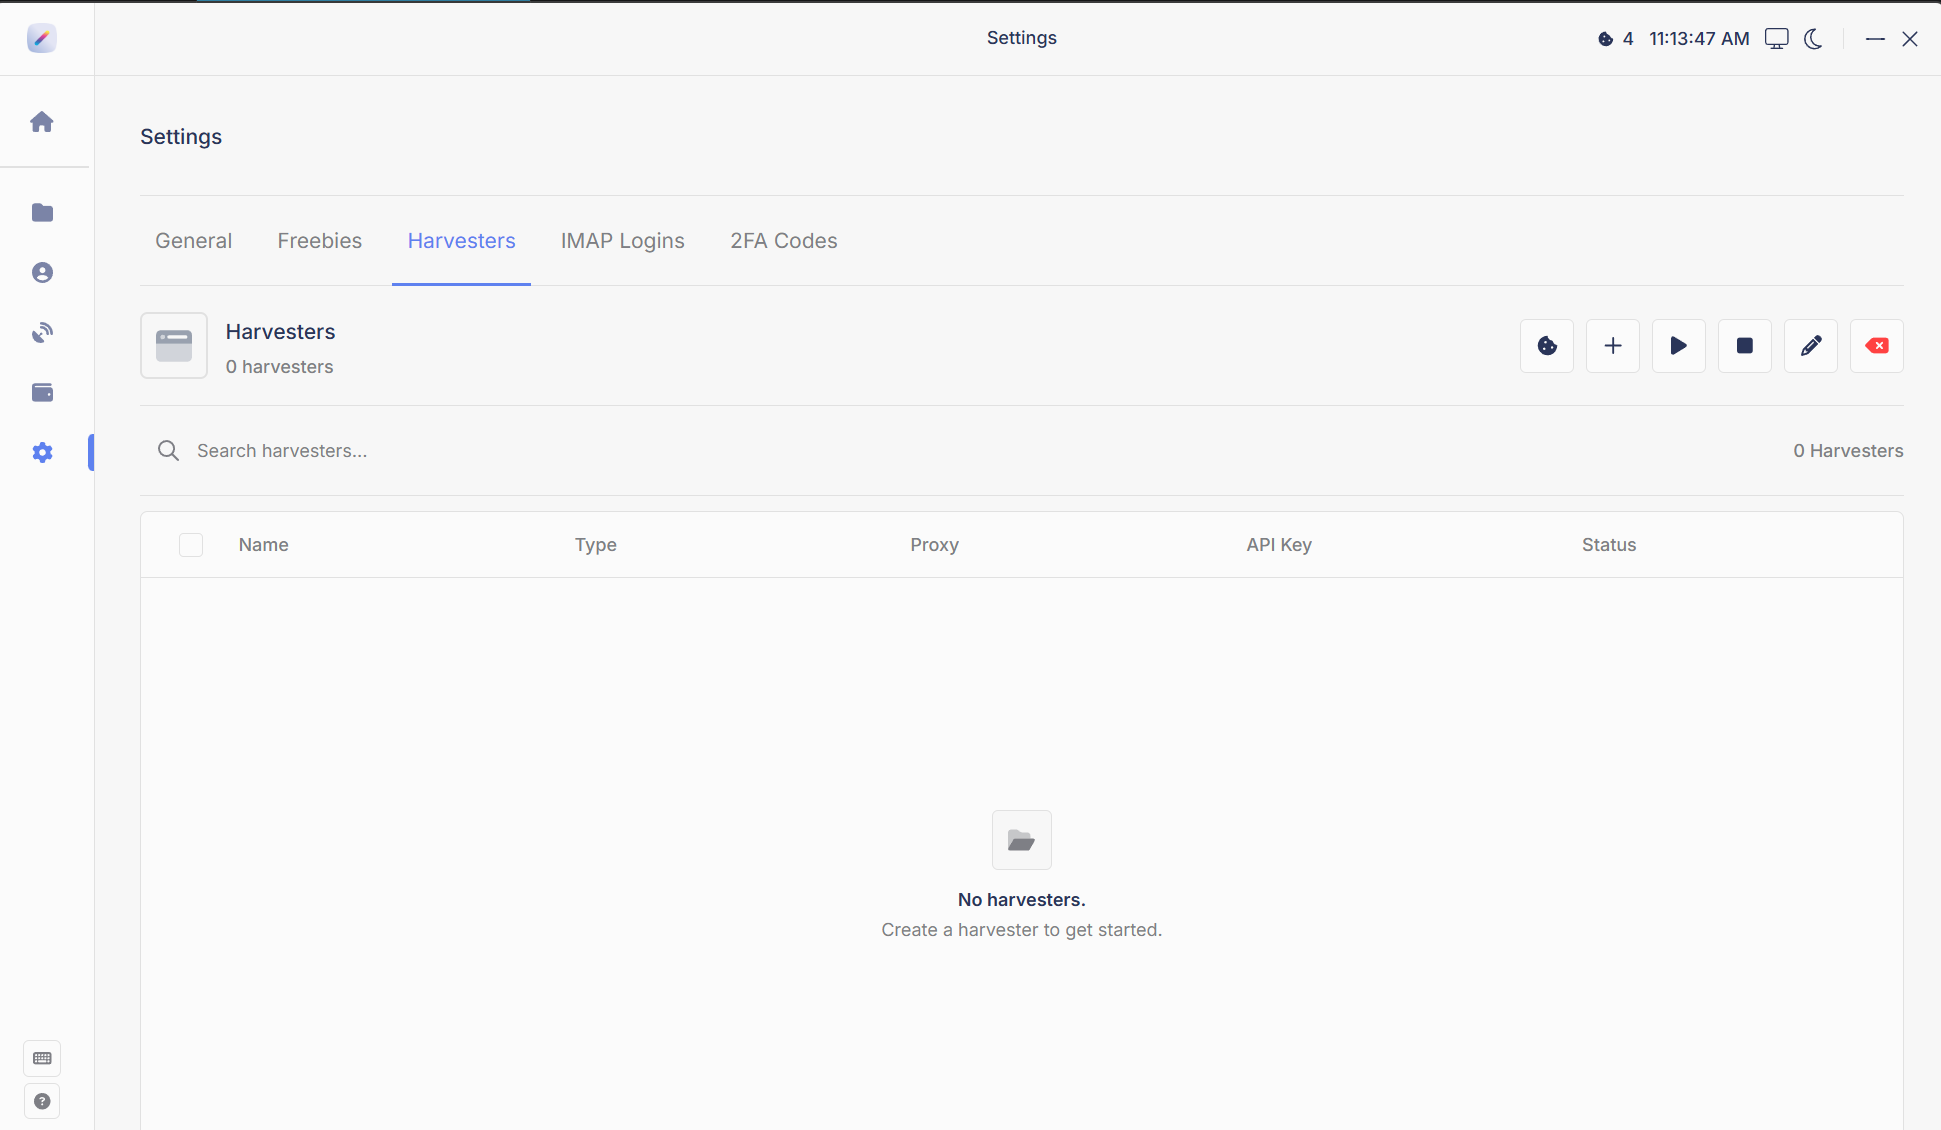
Task: Open the wallet icon in sidebar
Action: coord(42,392)
